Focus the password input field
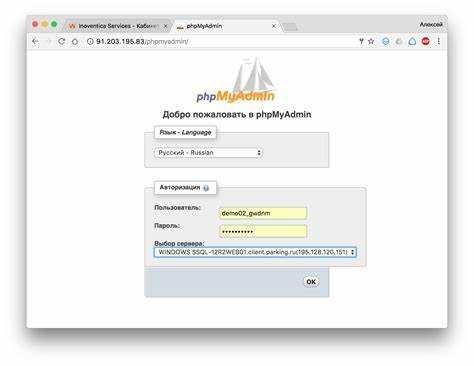Image resolution: width=474 pixels, height=366 pixels. [x=263, y=231]
